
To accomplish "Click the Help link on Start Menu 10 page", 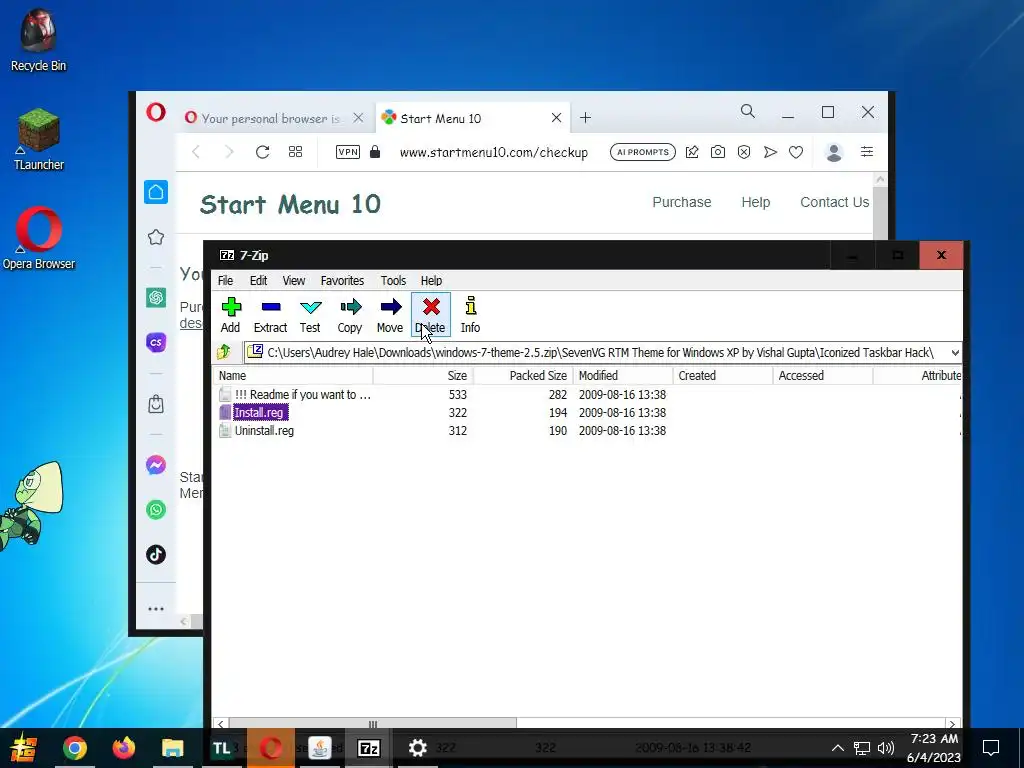I will (756, 202).
